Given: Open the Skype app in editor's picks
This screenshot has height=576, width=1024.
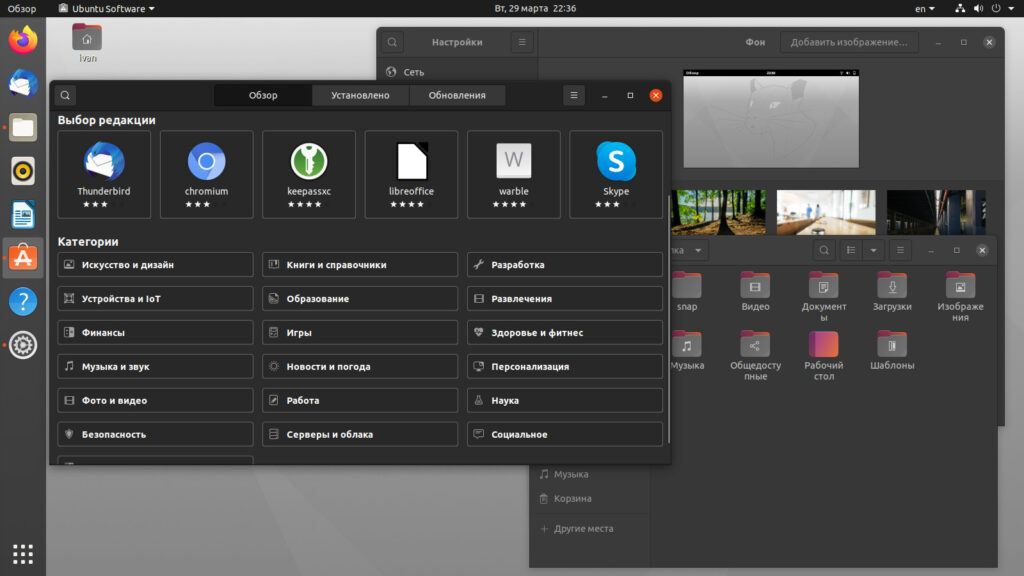Looking at the screenshot, I should [616, 174].
